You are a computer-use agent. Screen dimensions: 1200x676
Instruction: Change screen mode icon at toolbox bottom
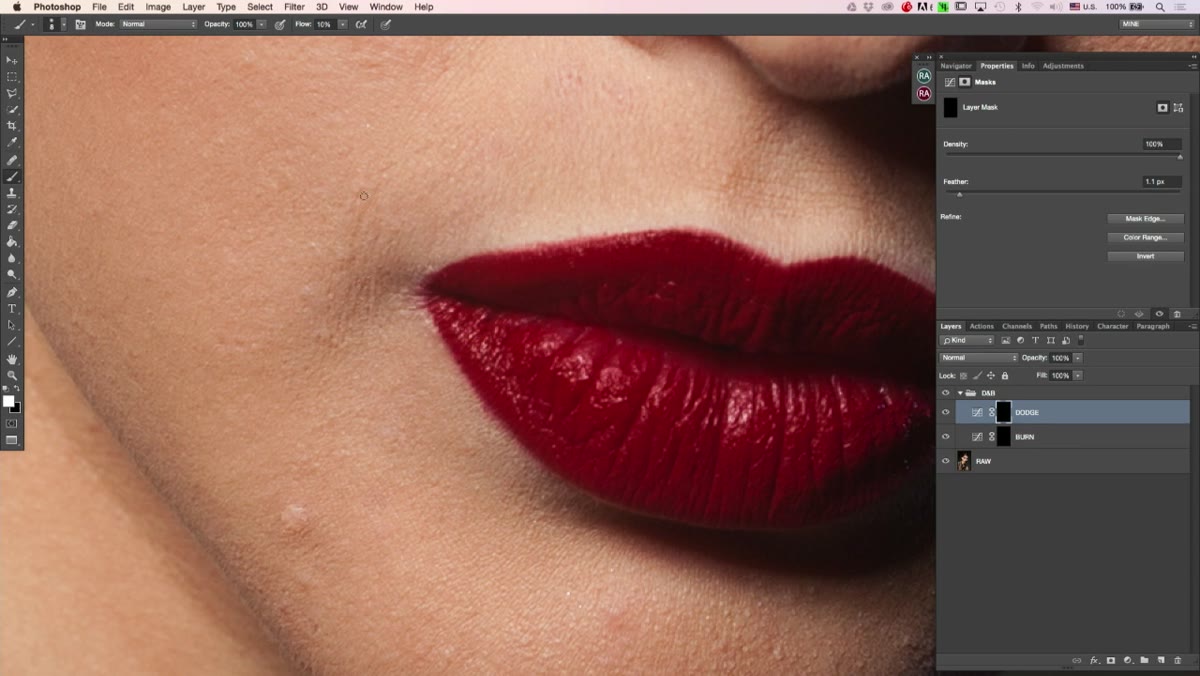[x=12, y=440]
